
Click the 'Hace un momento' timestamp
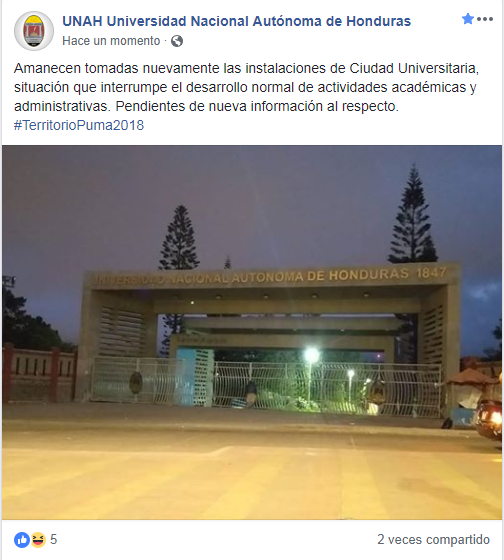click(x=111, y=41)
